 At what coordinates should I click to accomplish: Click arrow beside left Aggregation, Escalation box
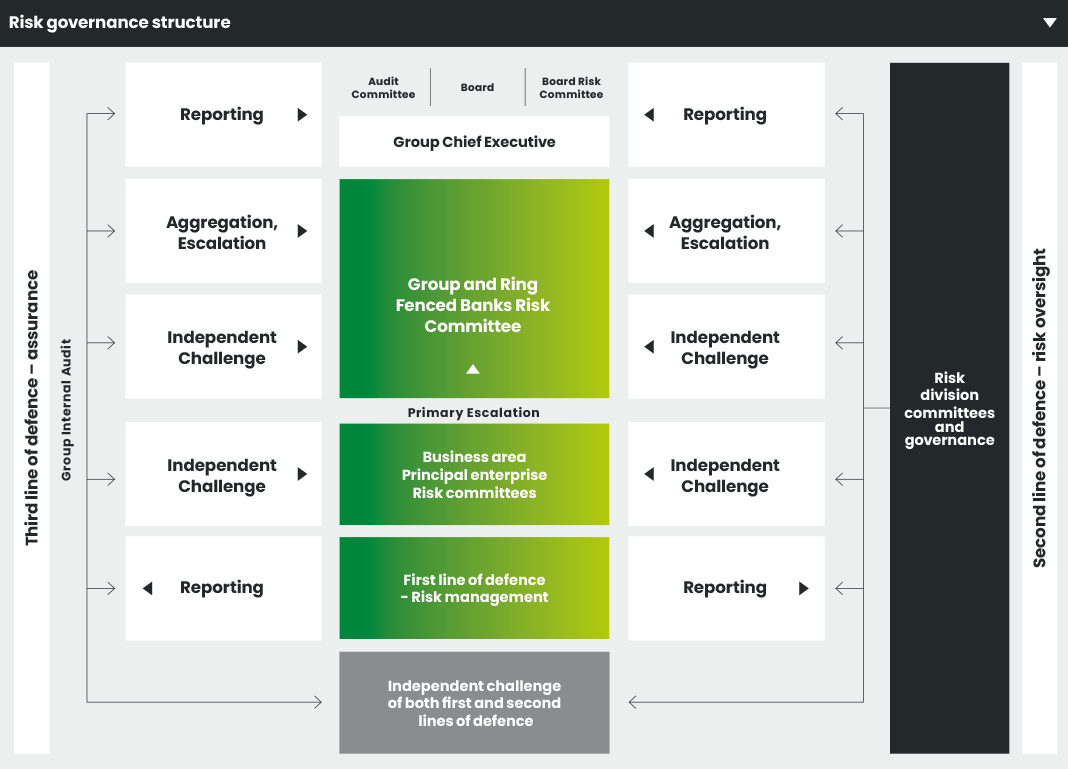302,231
